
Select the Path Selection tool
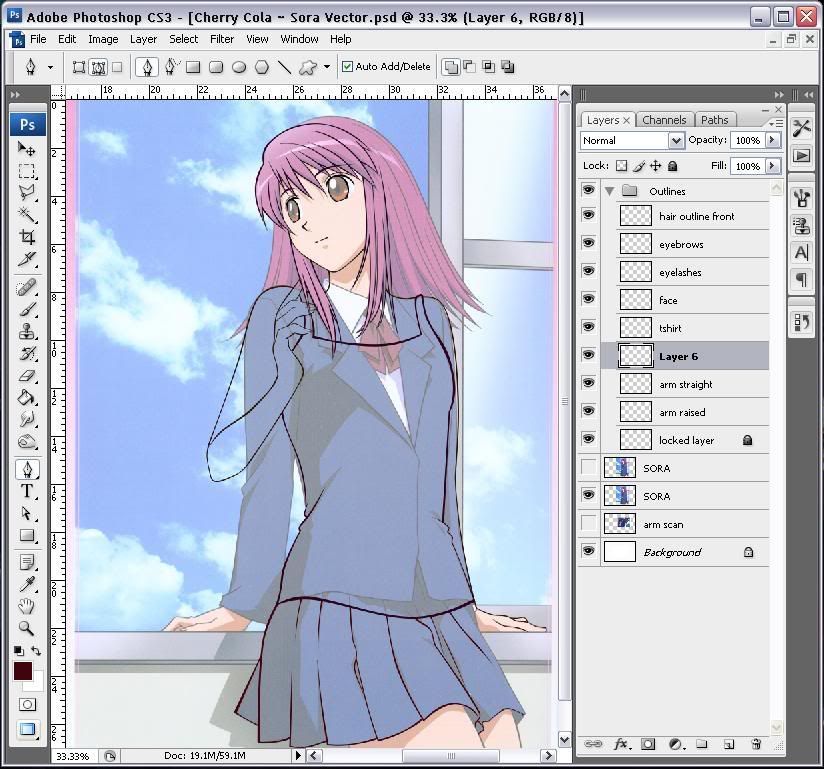coord(27,514)
